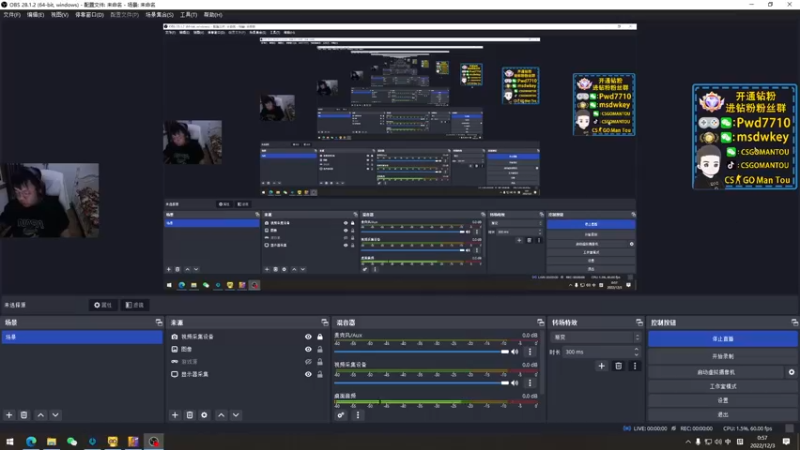800x450 pixels.
Task: Open the 帮助(H) menu
Action: (x=213, y=15)
